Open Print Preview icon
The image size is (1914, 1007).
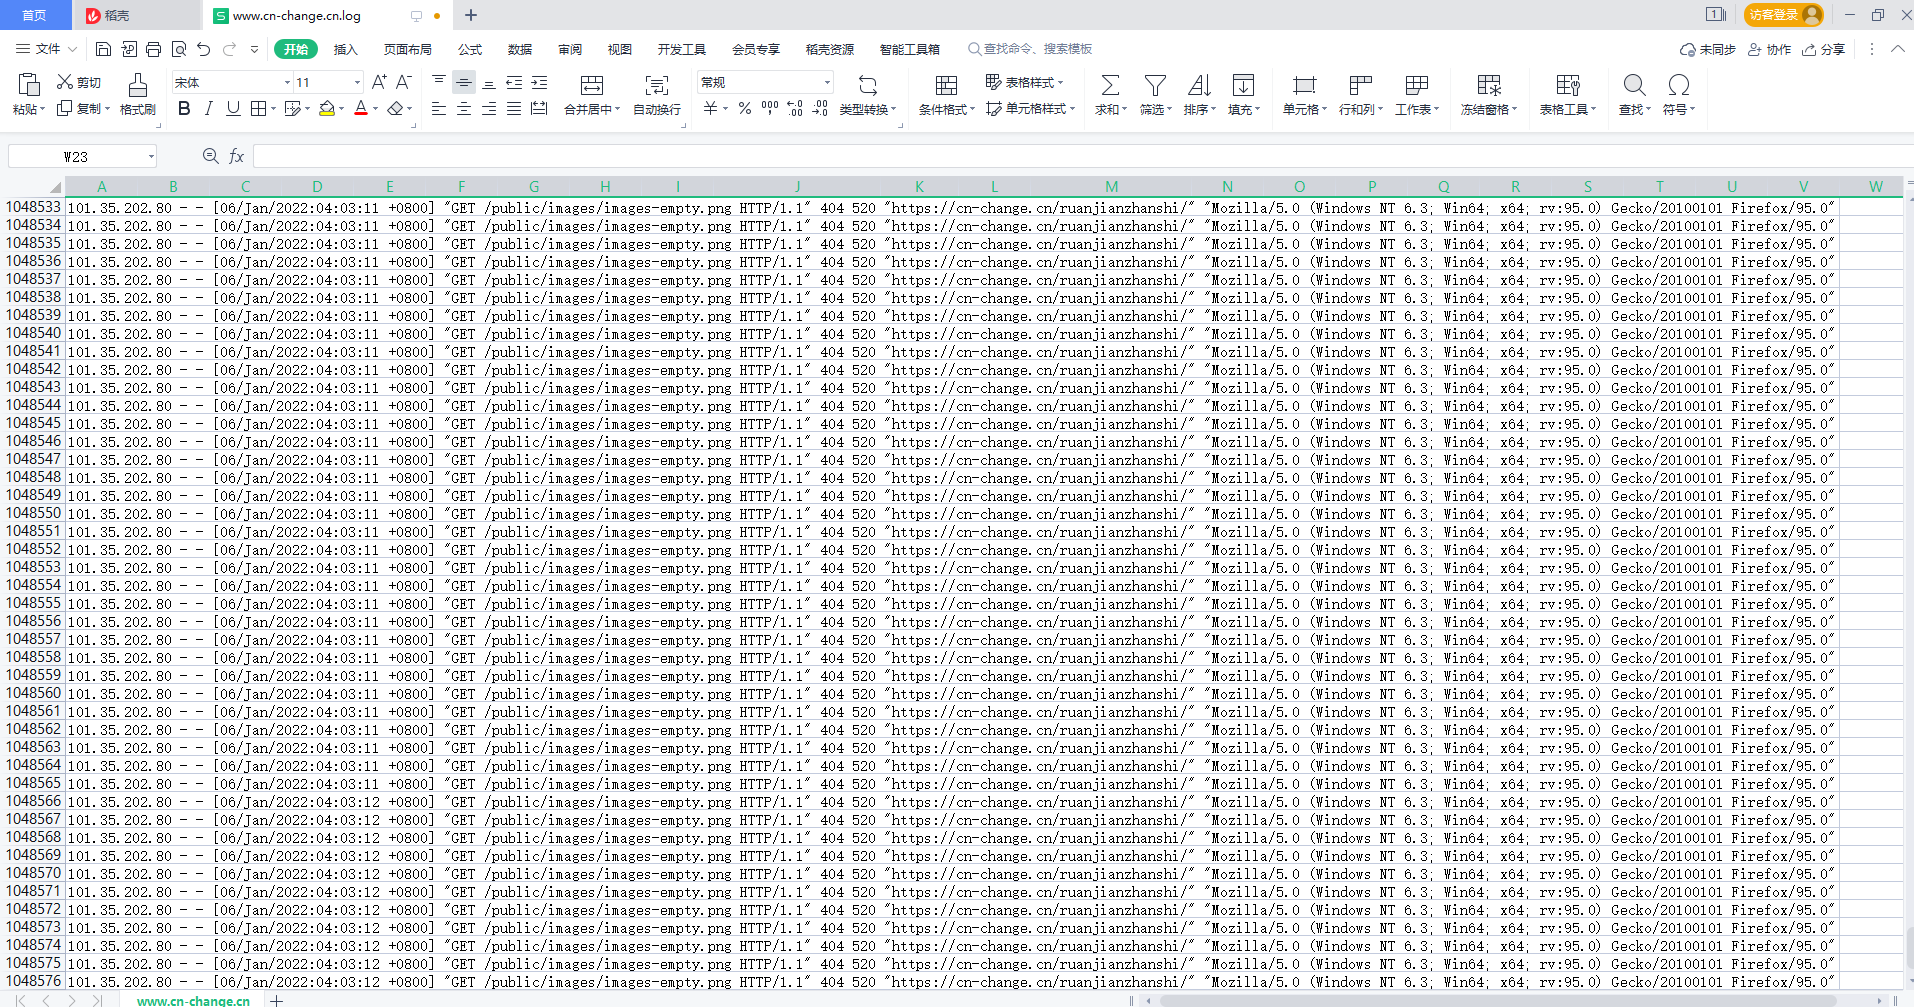[x=179, y=49]
